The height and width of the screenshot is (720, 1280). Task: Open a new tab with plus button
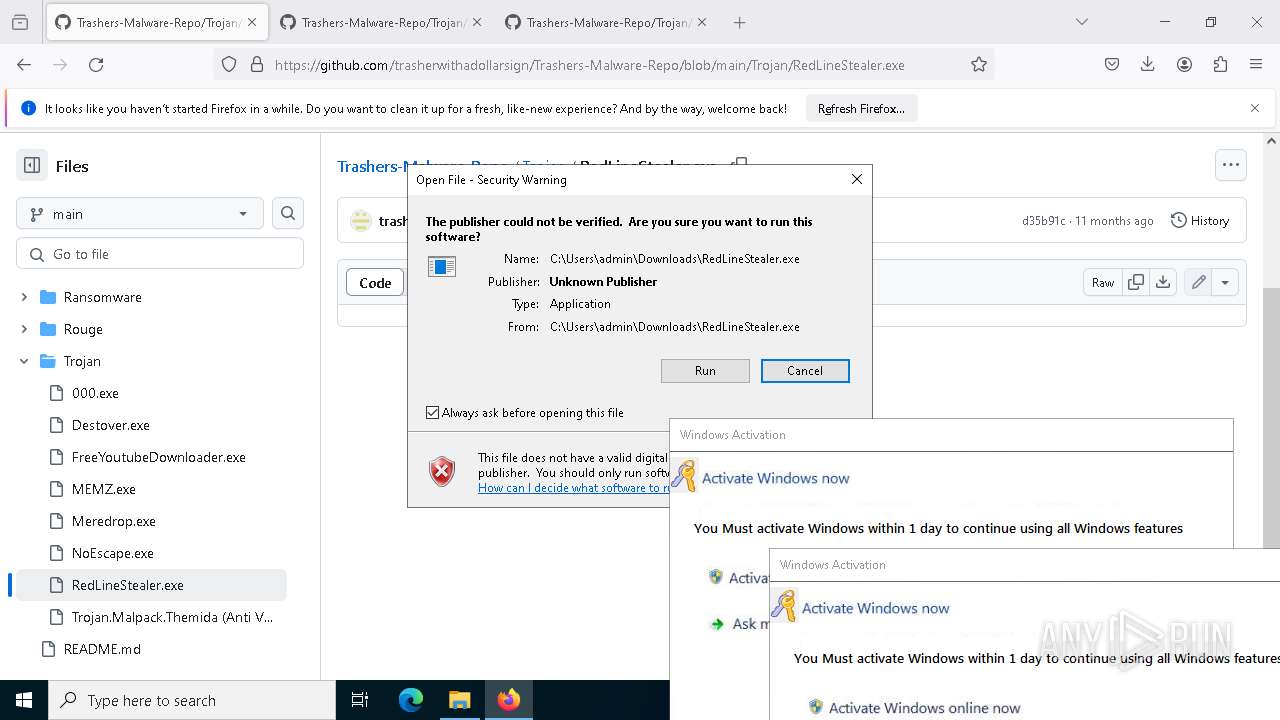[x=739, y=22]
